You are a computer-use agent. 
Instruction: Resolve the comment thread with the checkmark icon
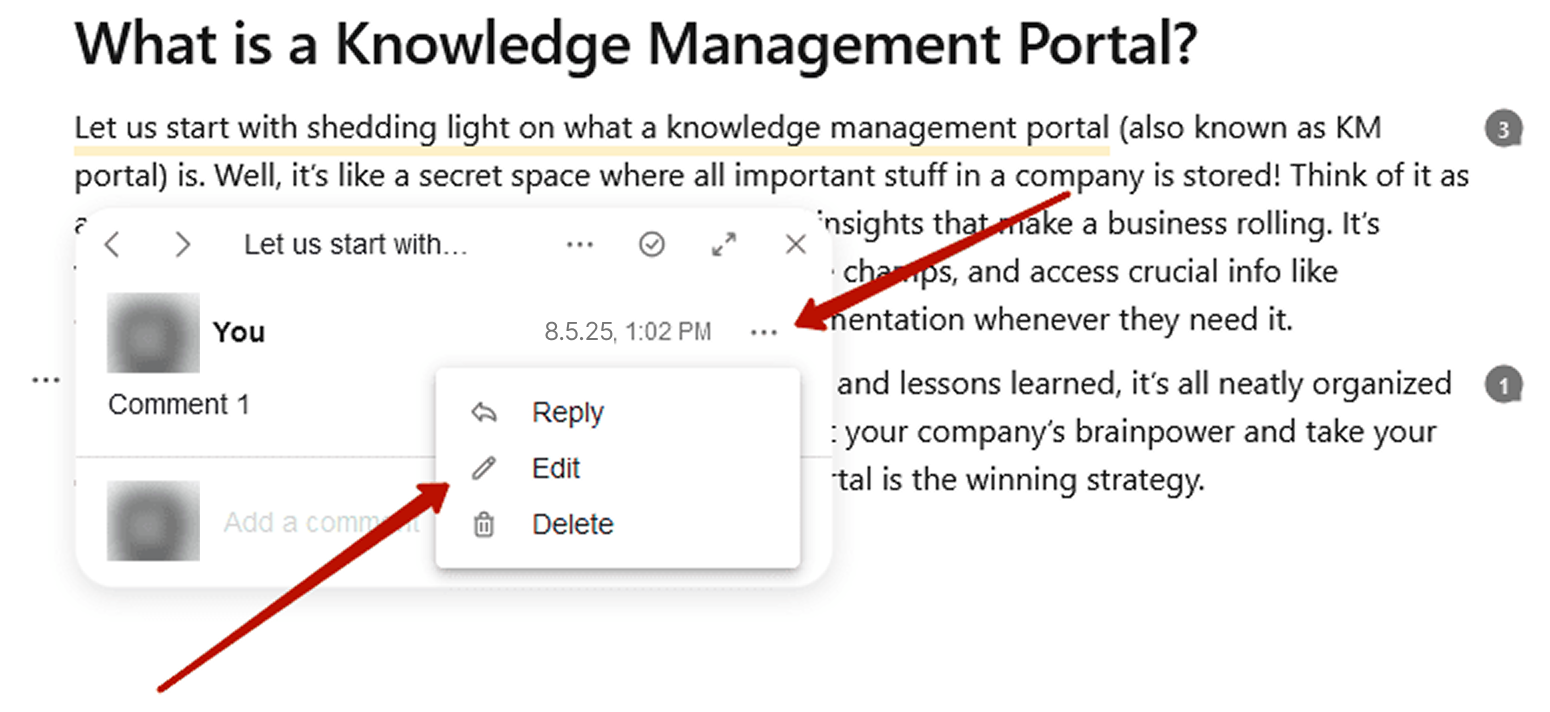click(652, 245)
